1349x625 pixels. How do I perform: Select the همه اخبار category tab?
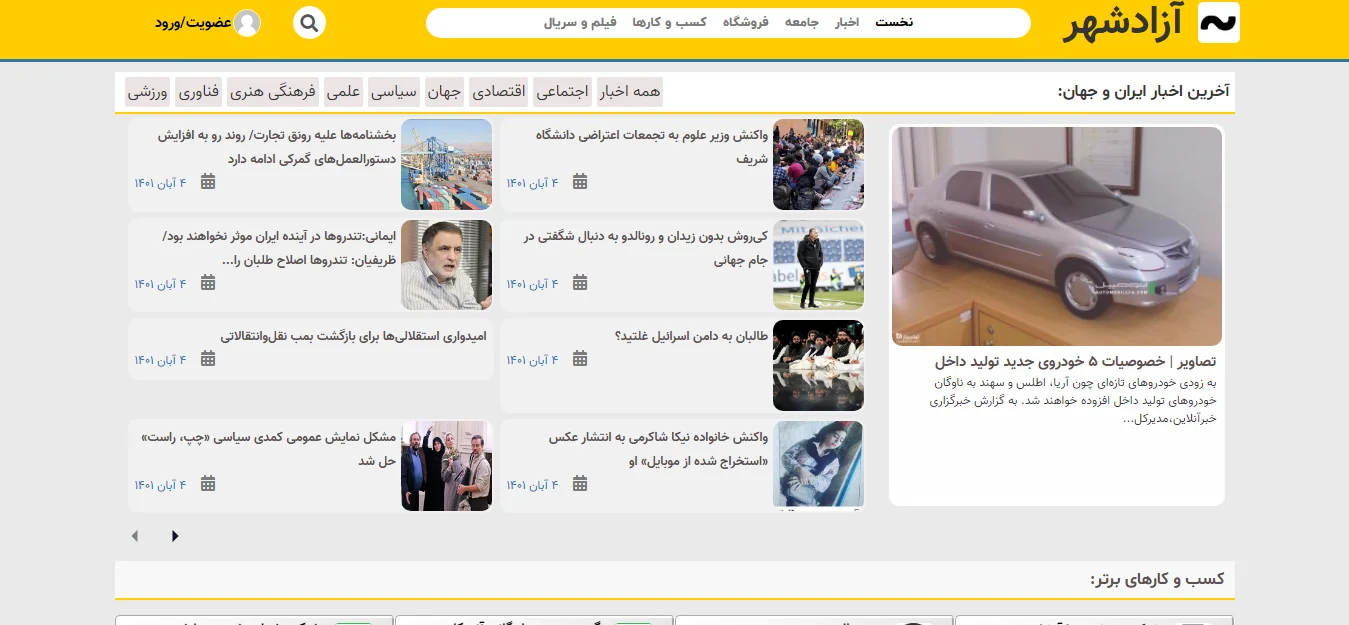(630, 92)
